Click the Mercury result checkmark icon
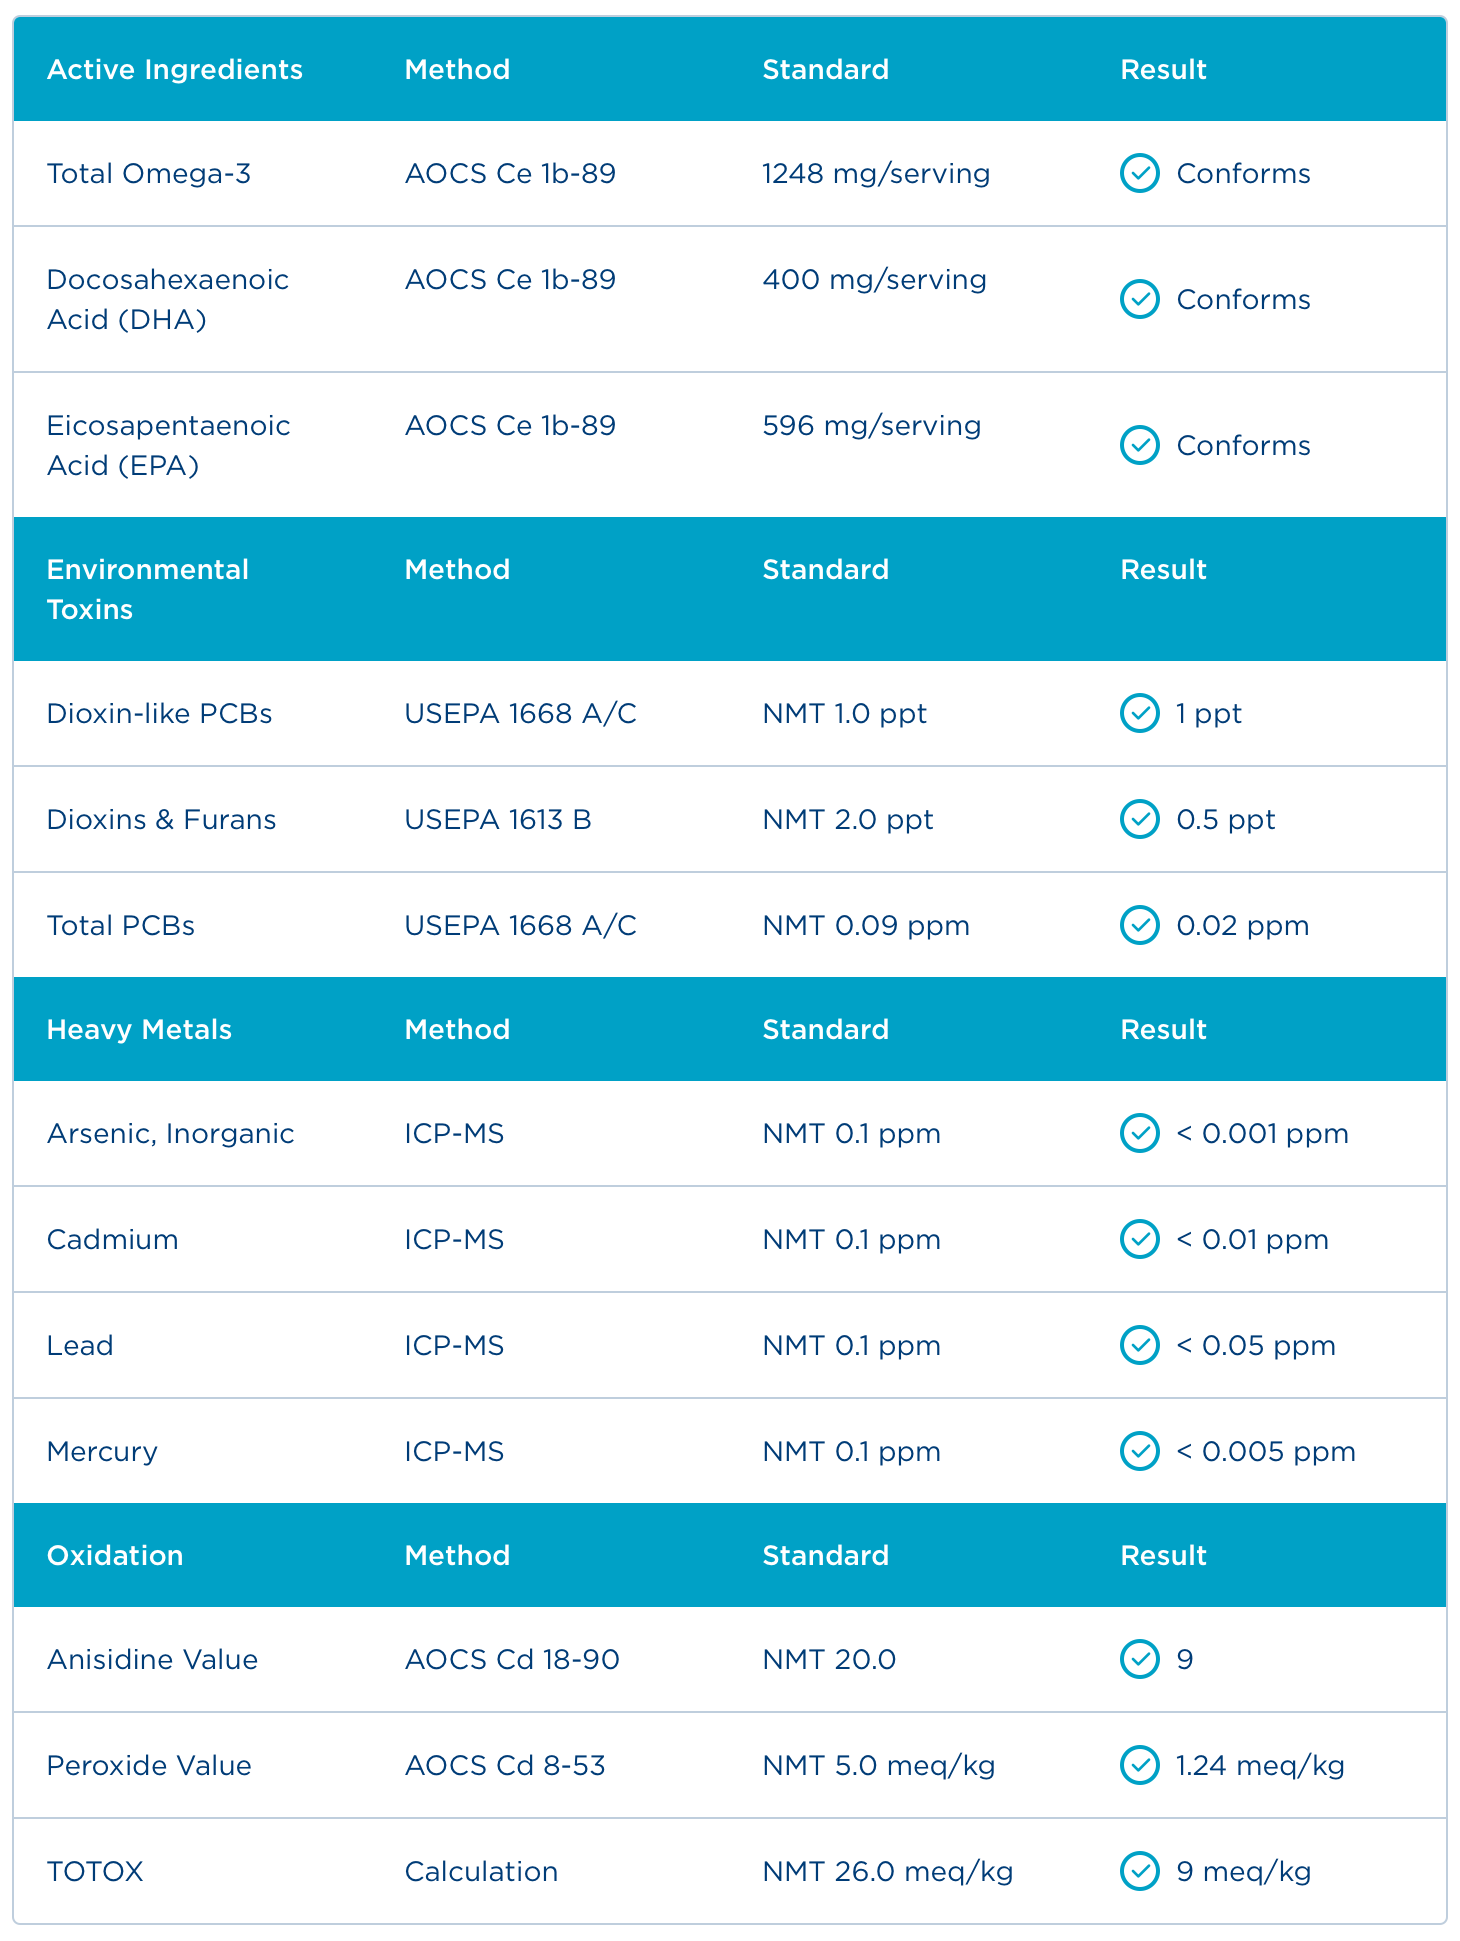Image resolution: width=1460 pixels, height=1941 pixels. tap(1139, 1451)
